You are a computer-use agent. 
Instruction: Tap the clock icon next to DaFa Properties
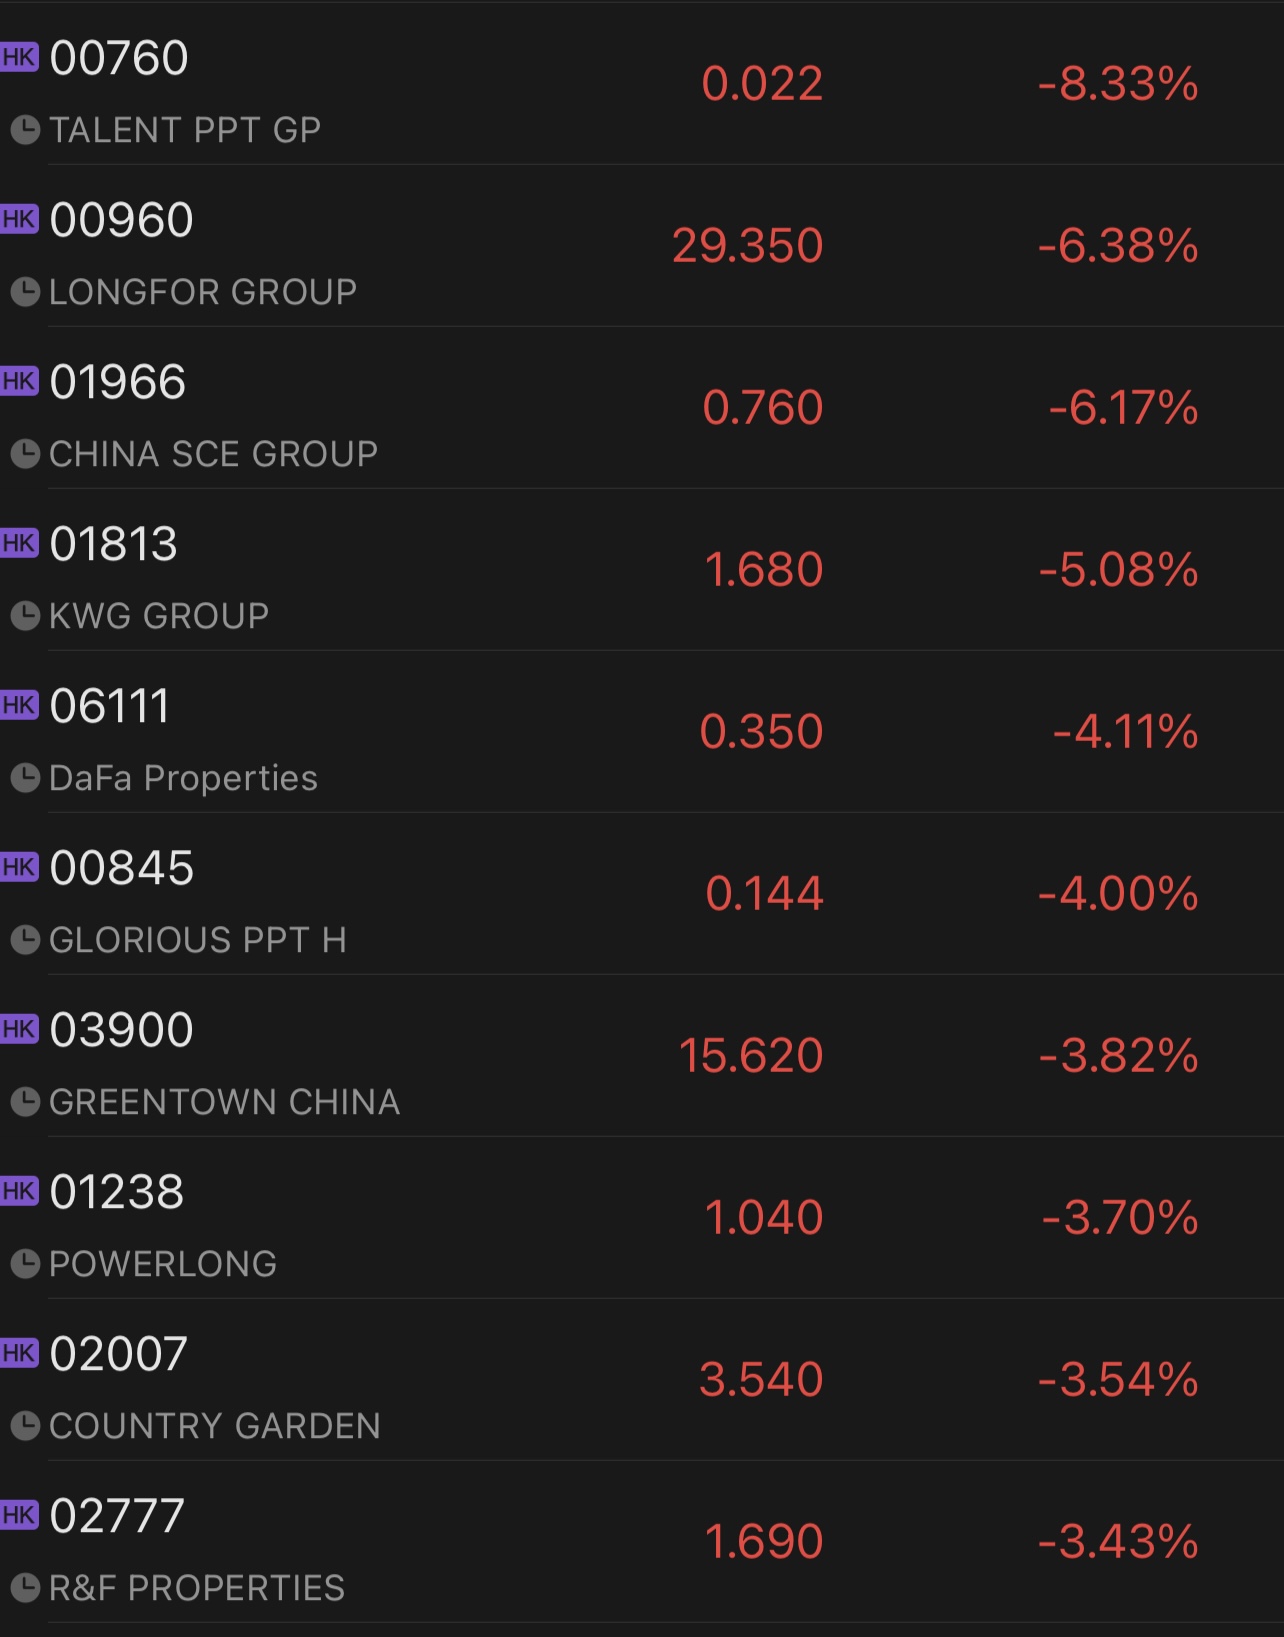pos(25,778)
